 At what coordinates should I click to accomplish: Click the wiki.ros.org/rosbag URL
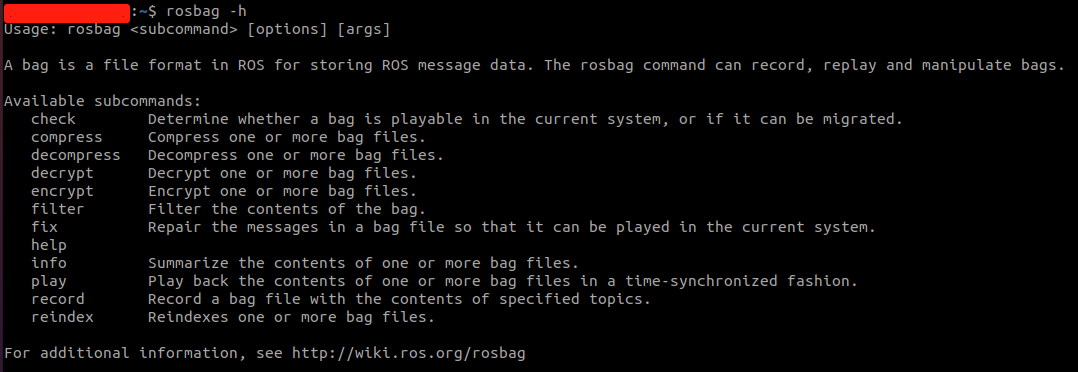pyautogui.click(x=409, y=353)
